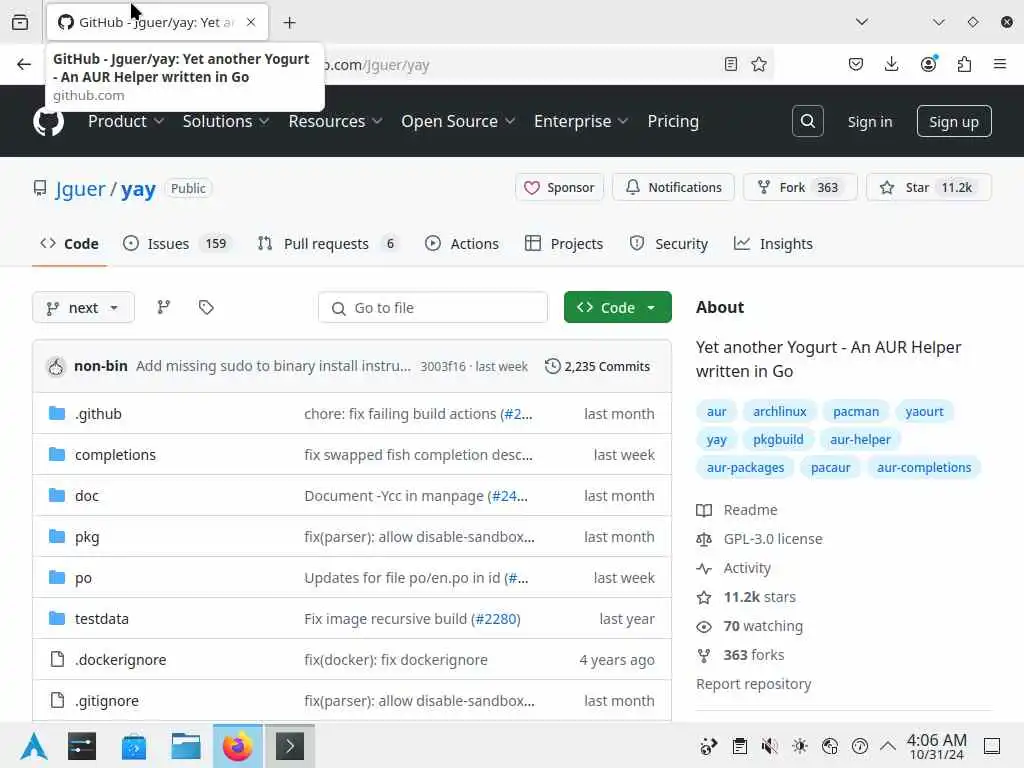Show hidden tray icons with up arrow
This screenshot has height=768, width=1024.
click(888, 746)
